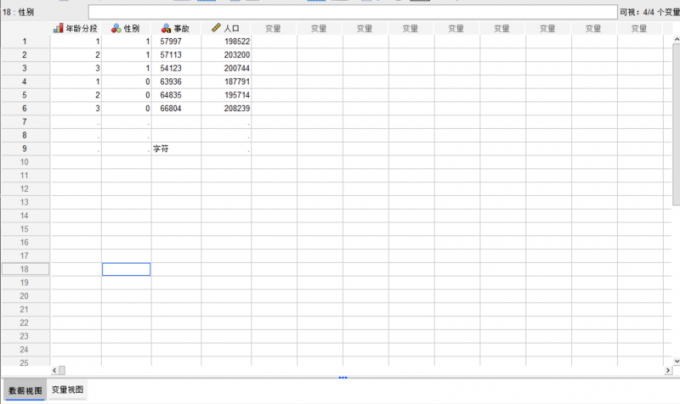Click the horizontal scrollbar left arrow
Image resolution: width=680 pixels, height=404 pixels.
coord(56,370)
